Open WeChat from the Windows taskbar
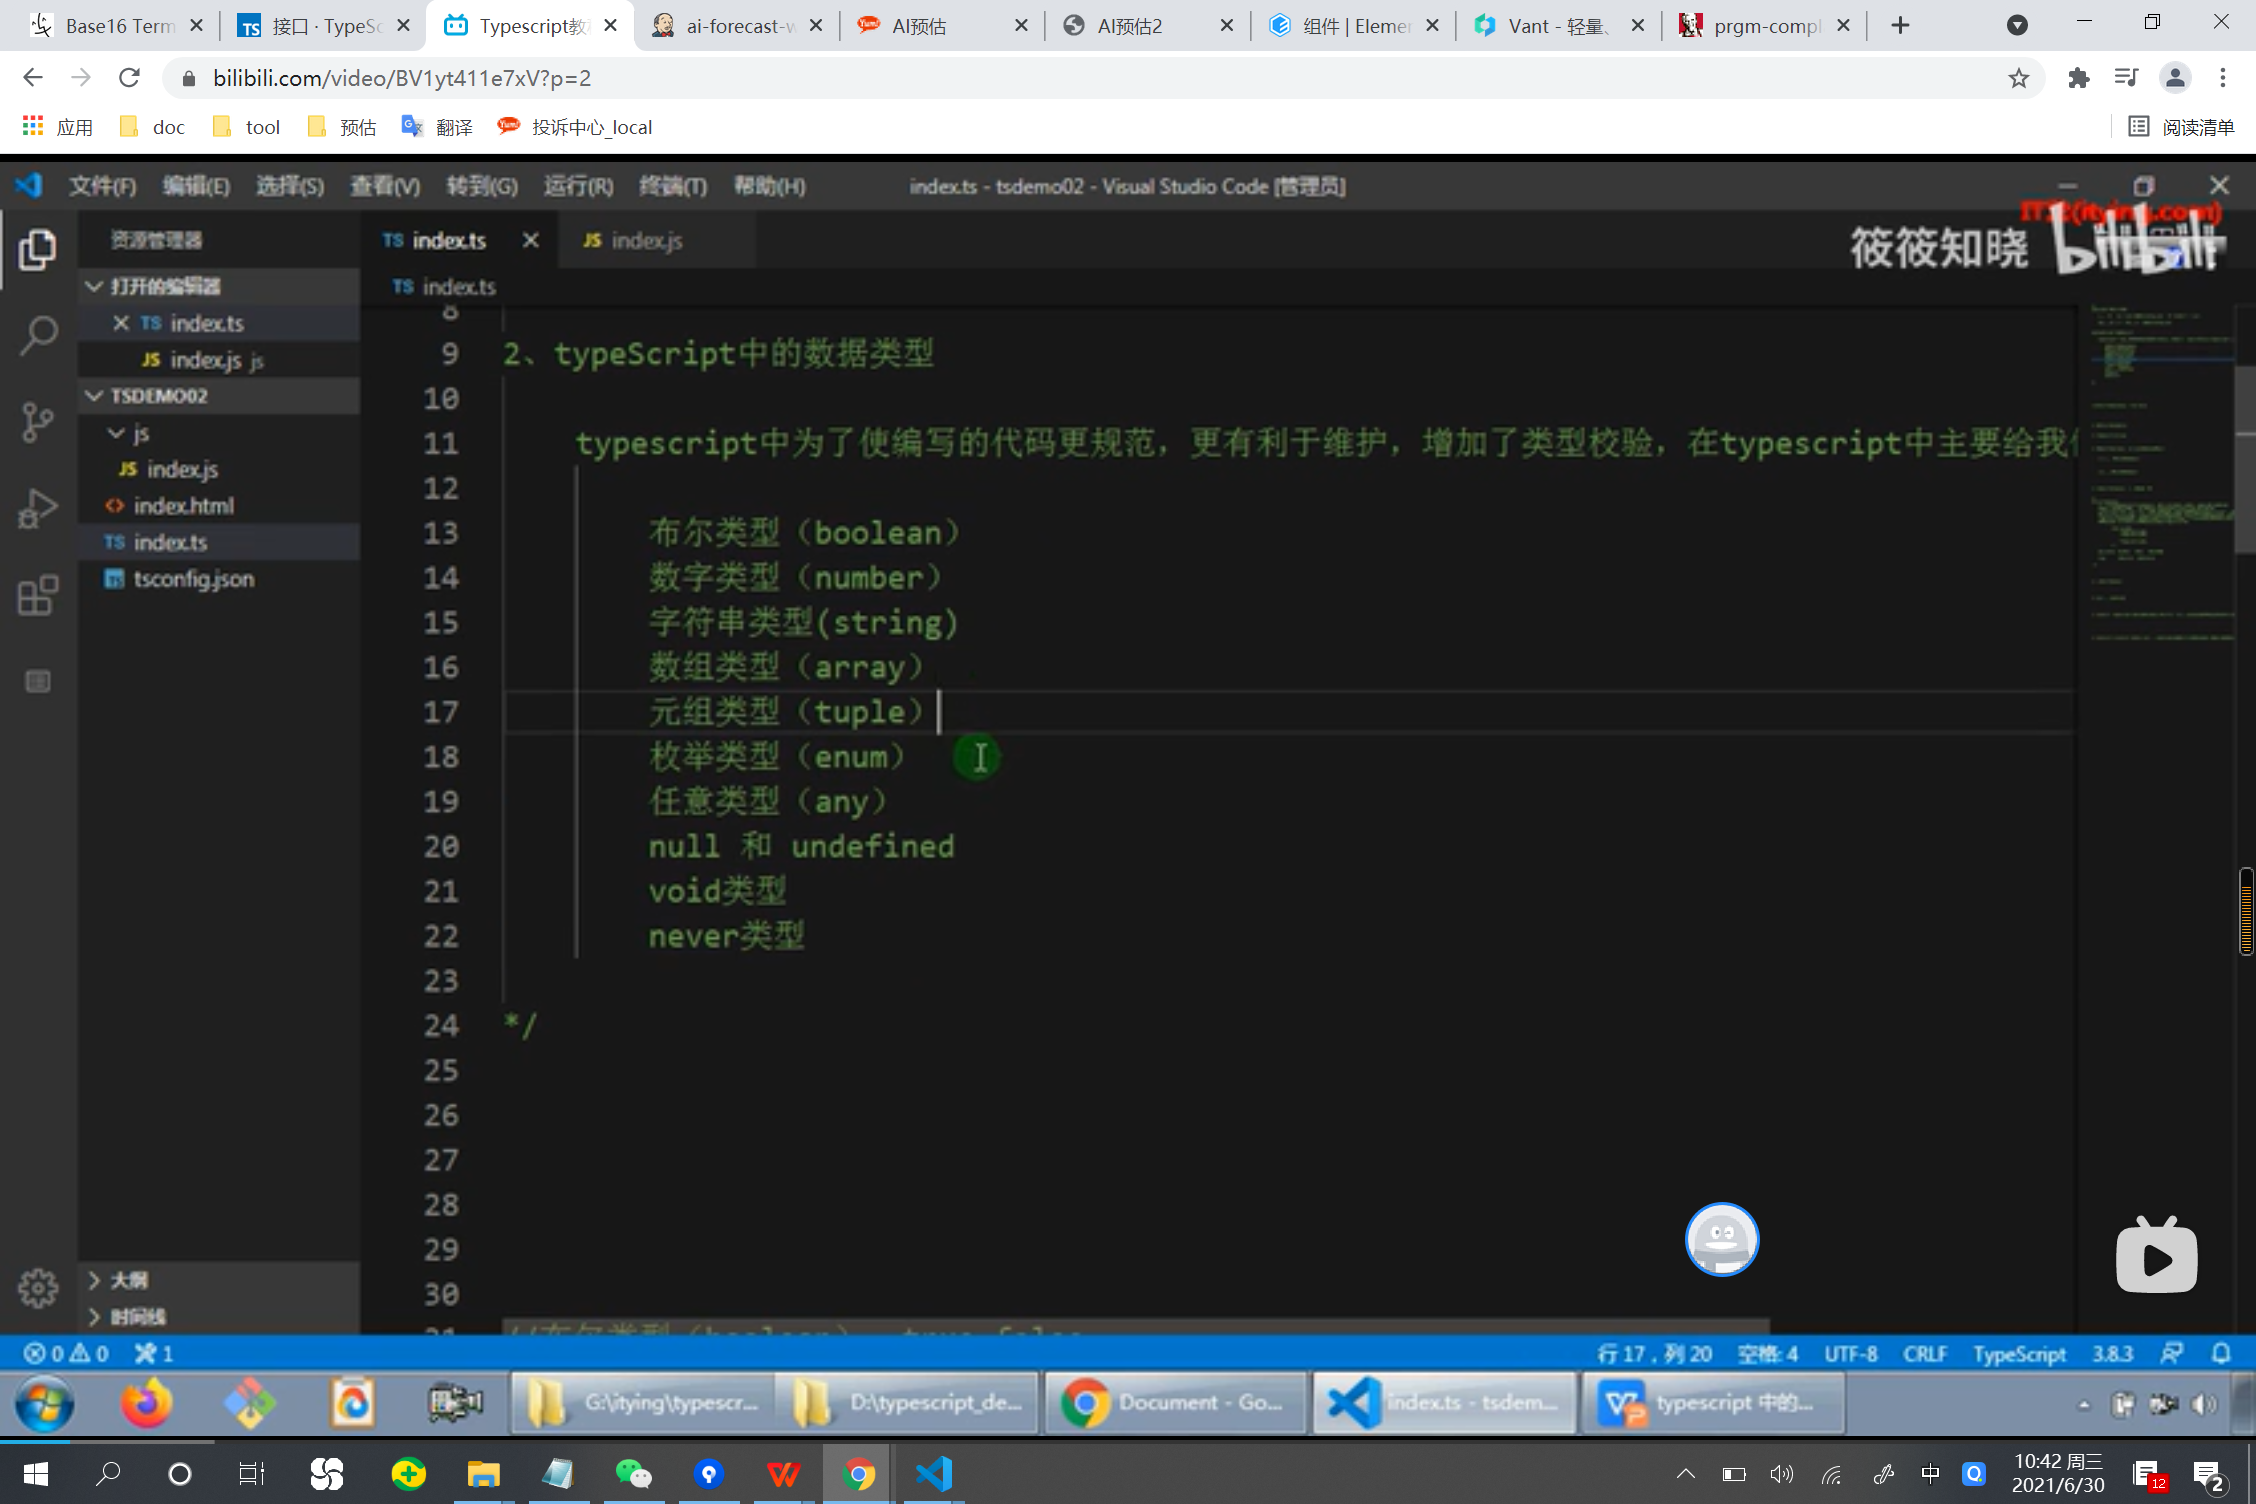The width and height of the screenshot is (2256, 1504). point(633,1474)
